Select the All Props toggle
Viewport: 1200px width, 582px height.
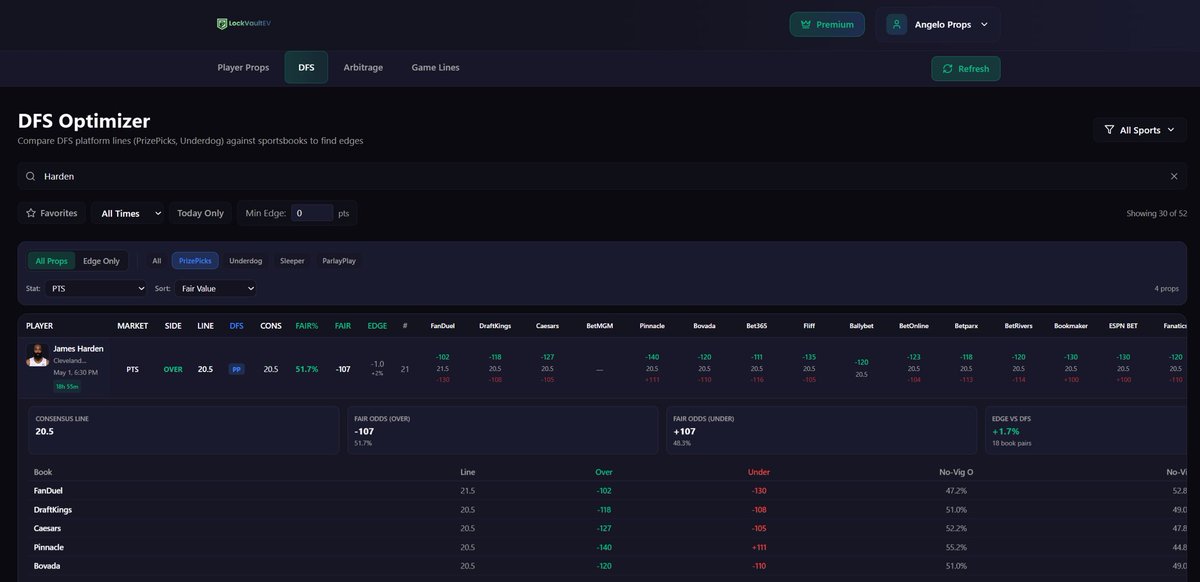click(52, 261)
